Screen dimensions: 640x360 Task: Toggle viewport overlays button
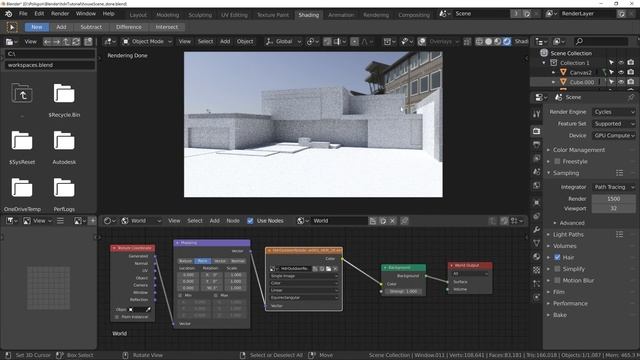[x=422, y=42]
